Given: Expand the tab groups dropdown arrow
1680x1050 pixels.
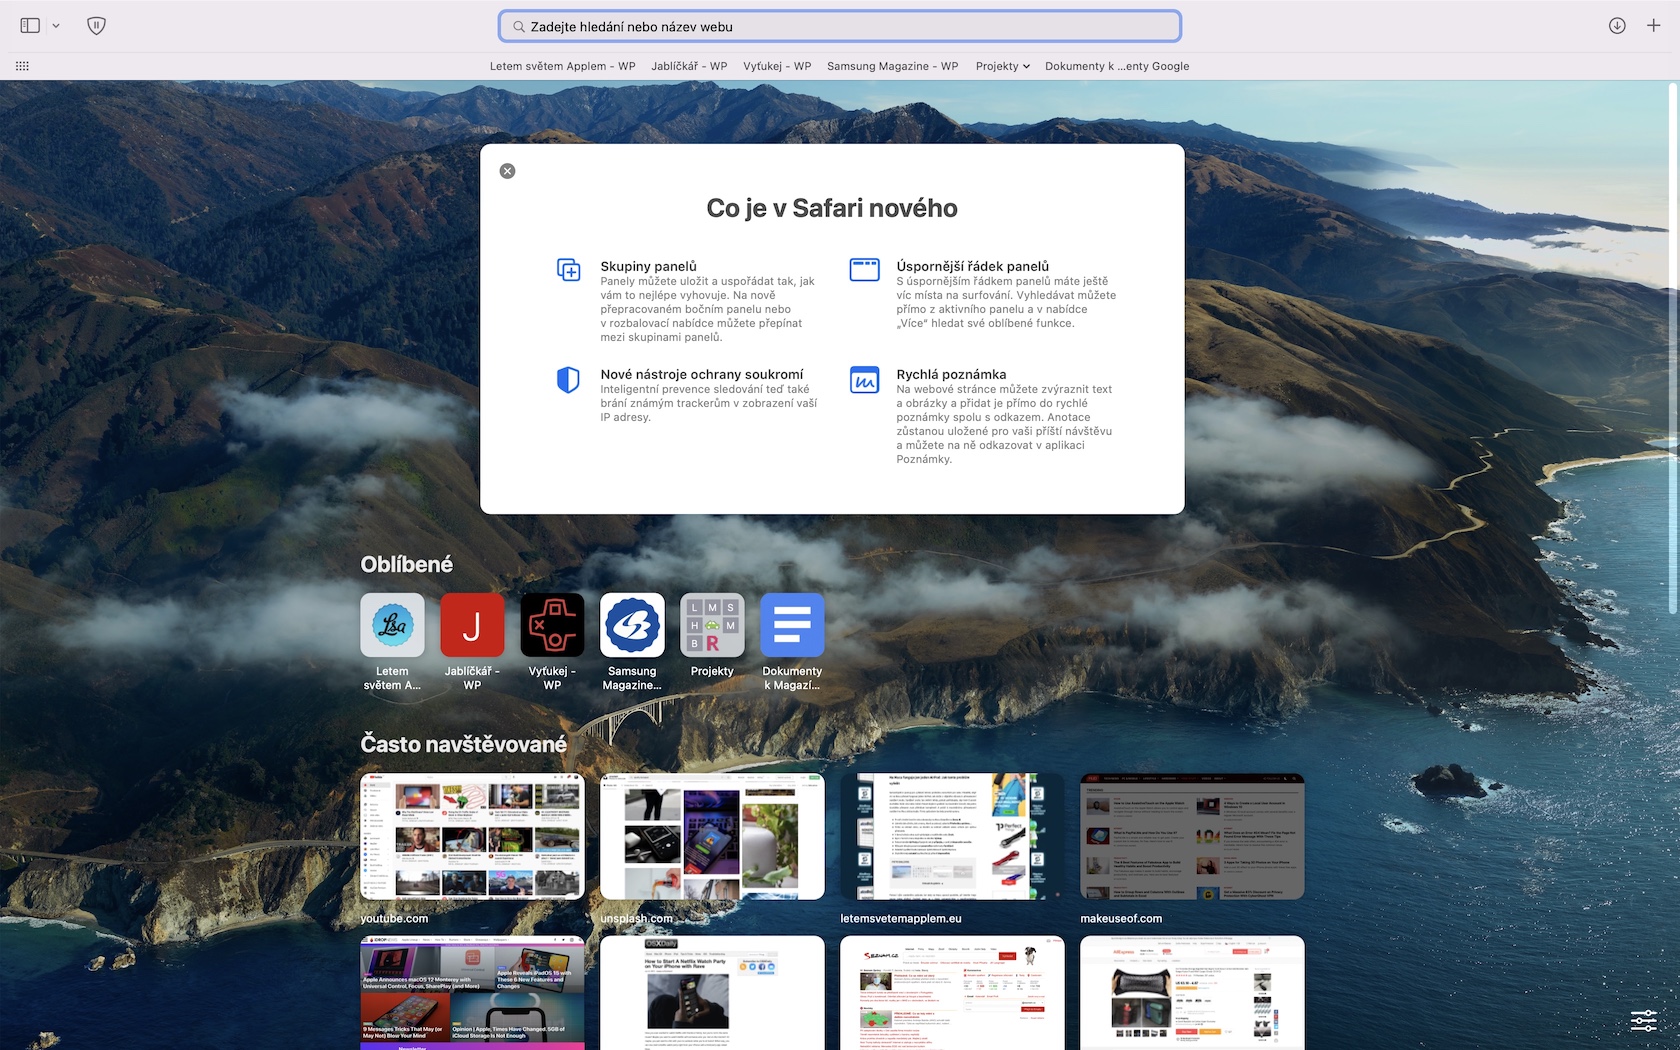Looking at the screenshot, I should 56,26.
